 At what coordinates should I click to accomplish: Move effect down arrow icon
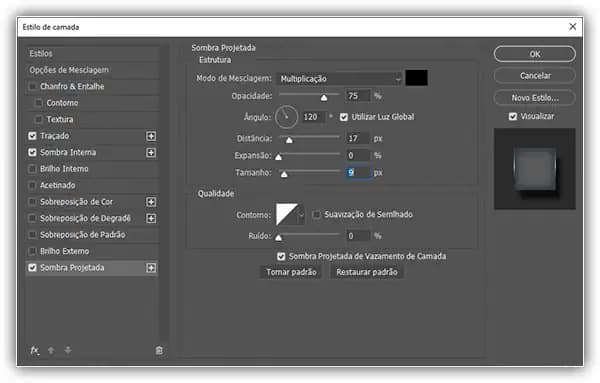click(x=68, y=350)
